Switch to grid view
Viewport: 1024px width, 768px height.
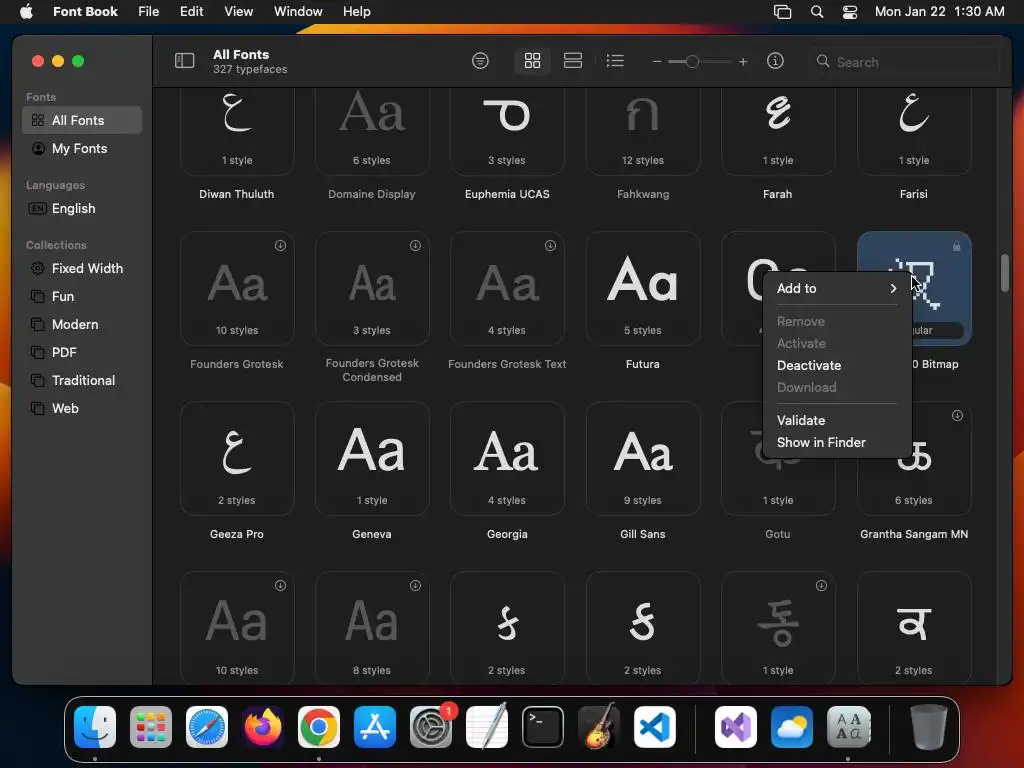pyautogui.click(x=532, y=61)
